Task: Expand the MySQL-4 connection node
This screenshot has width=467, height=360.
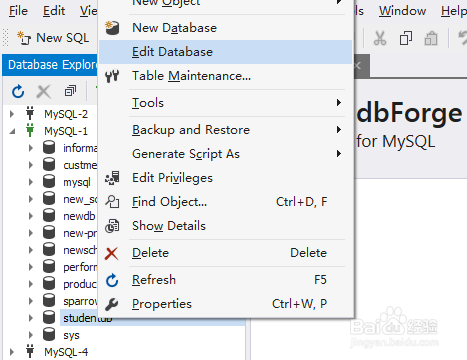Action: coord(12,352)
